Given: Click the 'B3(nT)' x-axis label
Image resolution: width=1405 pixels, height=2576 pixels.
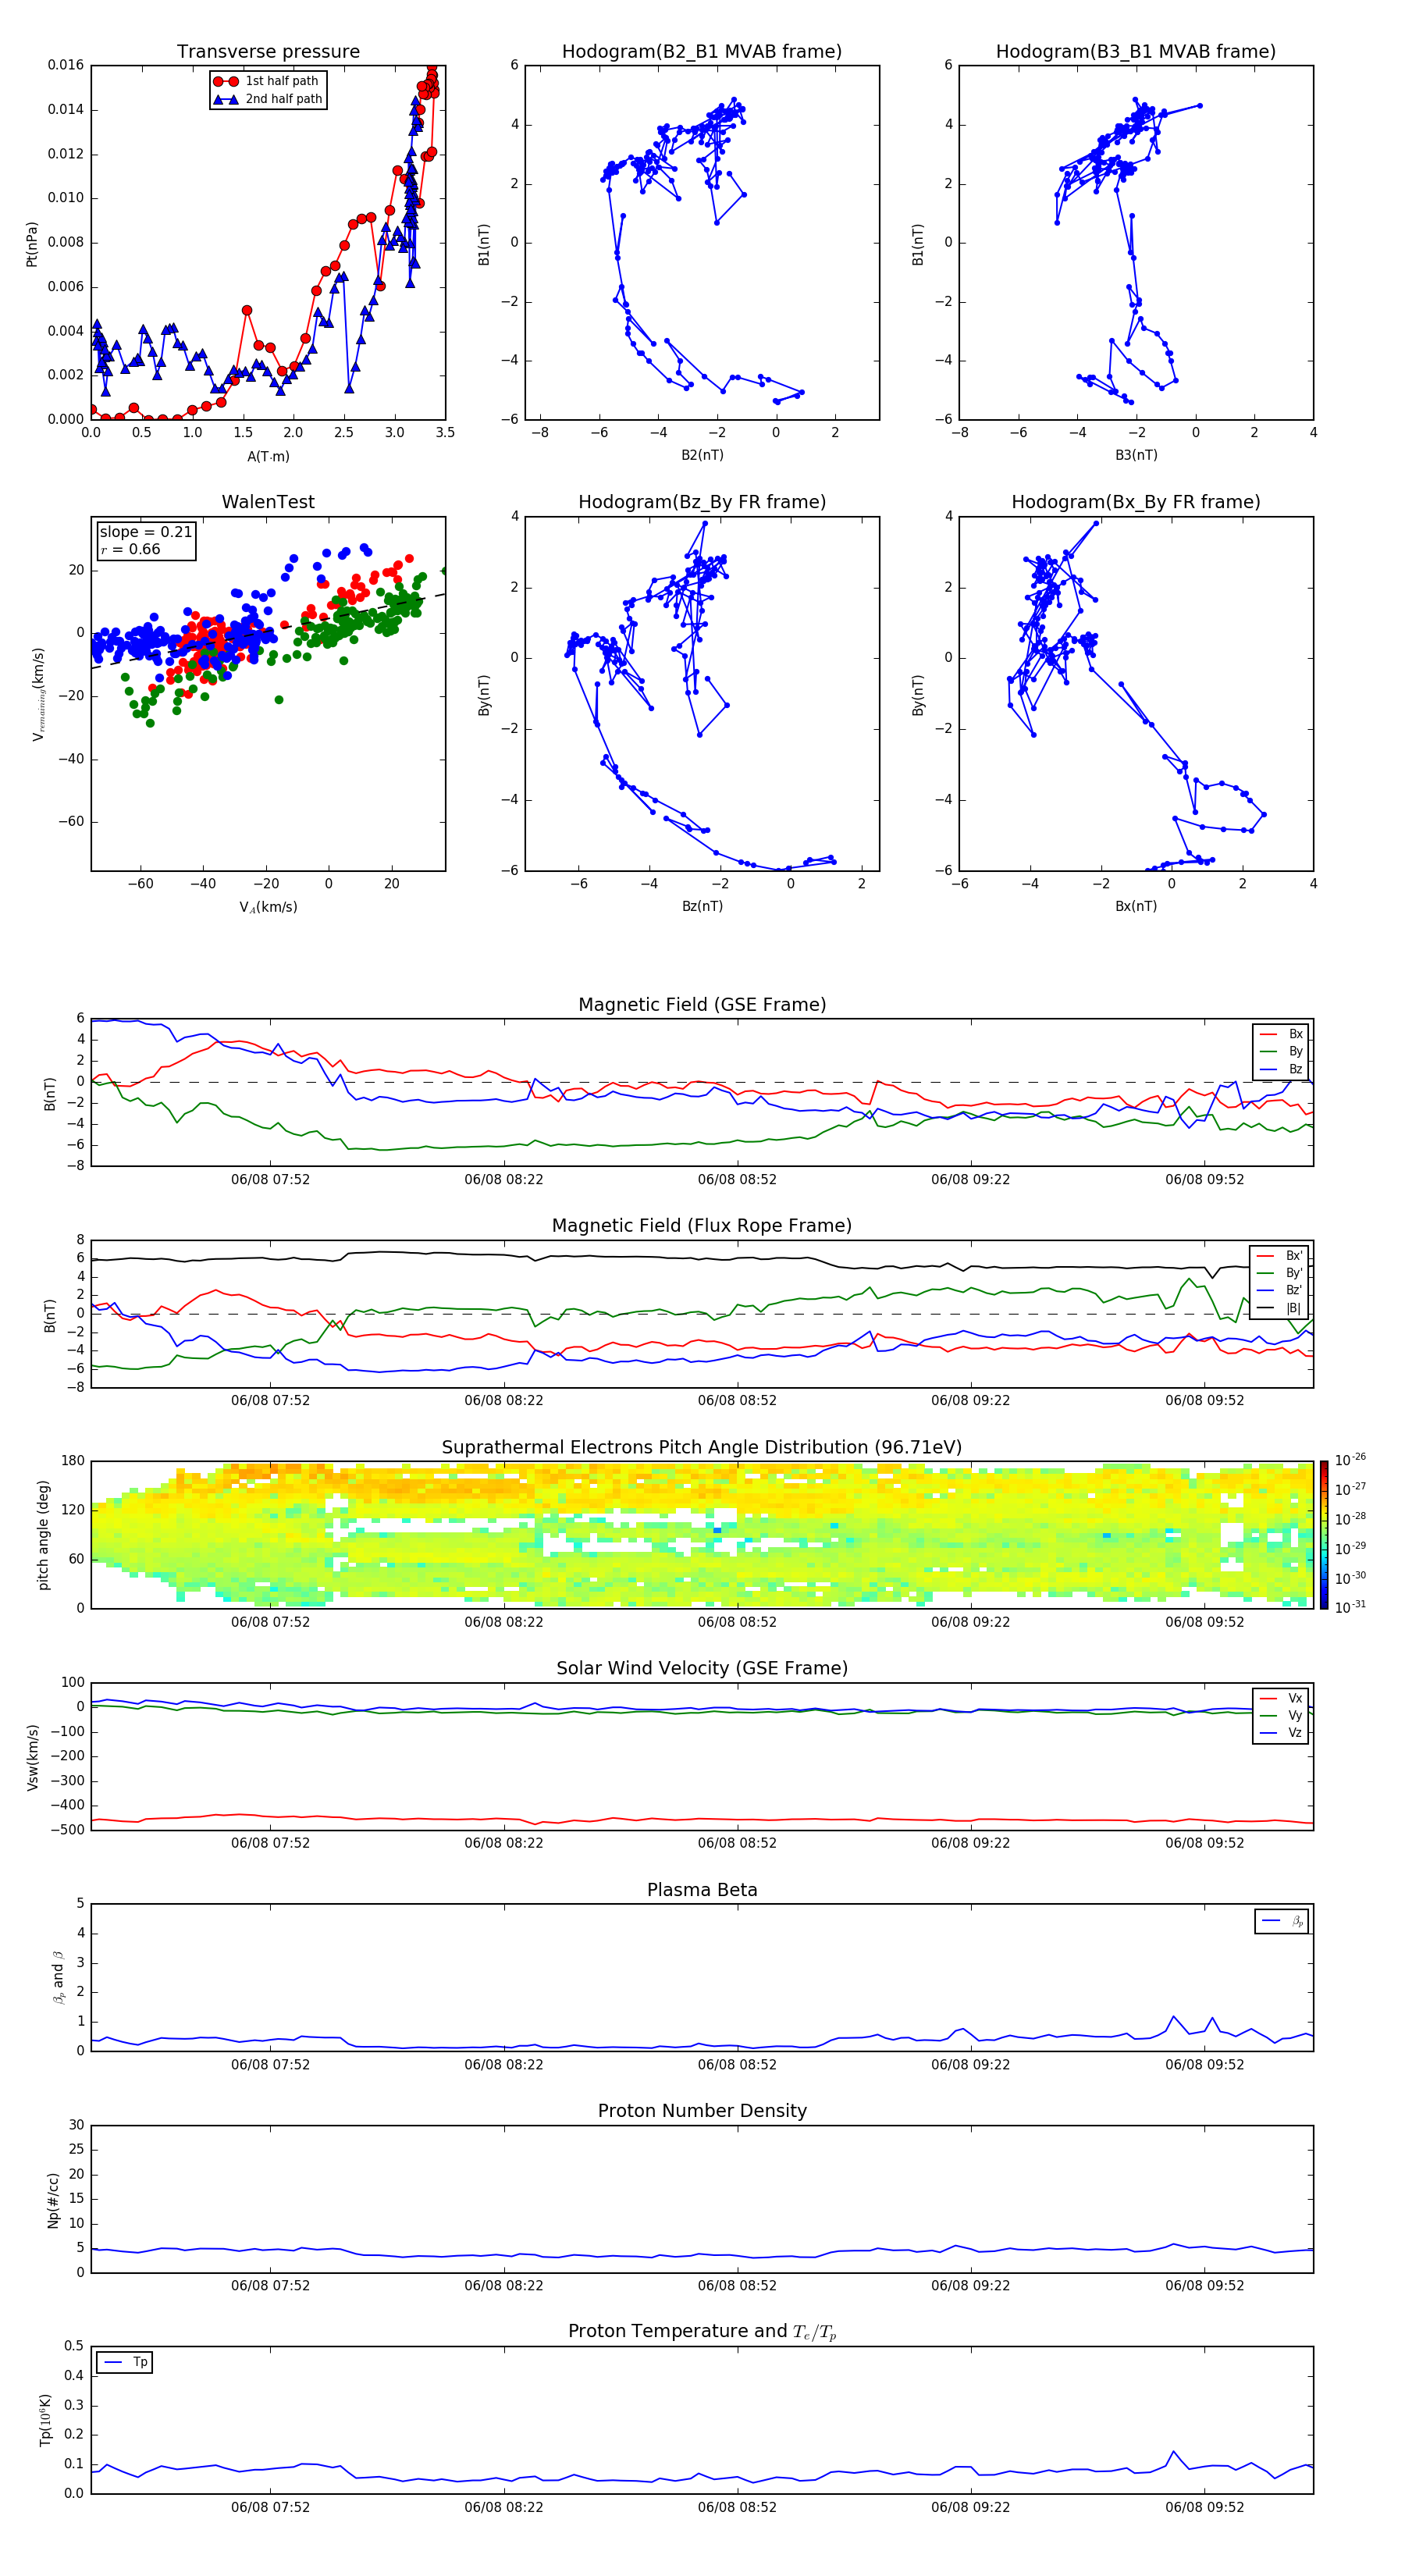Looking at the screenshot, I should [x=1136, y=455].
